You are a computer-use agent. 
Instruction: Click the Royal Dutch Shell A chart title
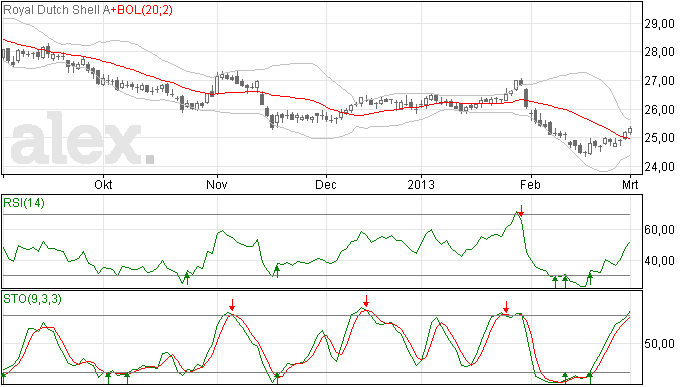(x=56, y=10)
